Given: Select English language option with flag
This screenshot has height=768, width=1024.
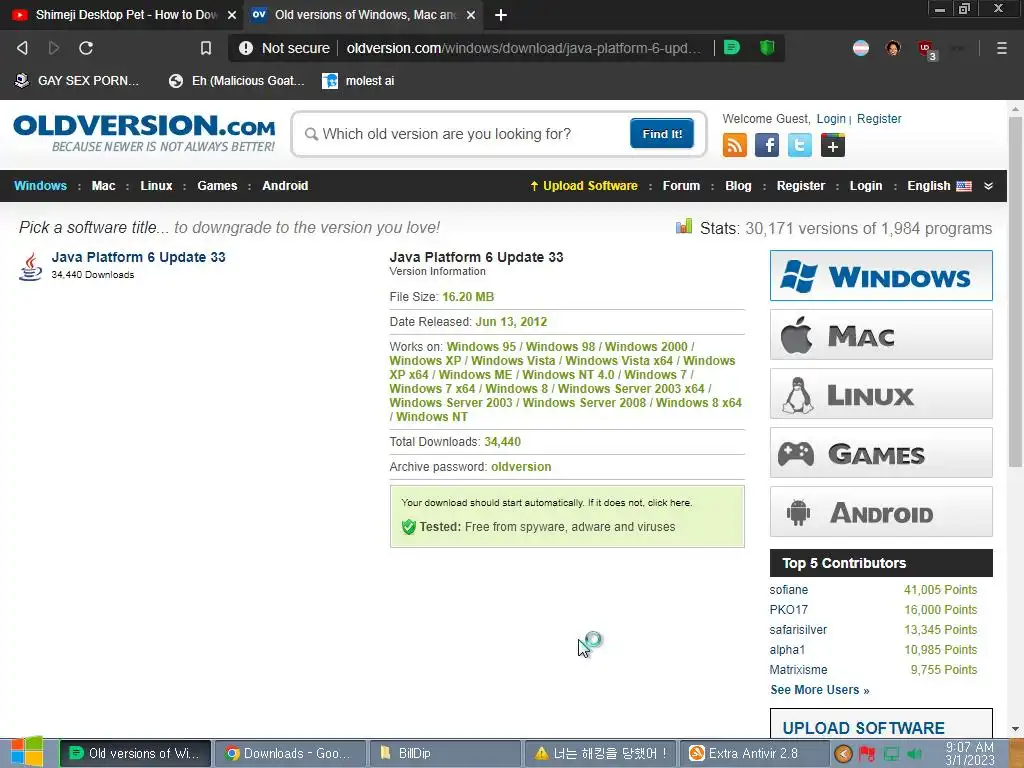Looking at the screenshot, I should pyautogui.click(x=939, y=185).
